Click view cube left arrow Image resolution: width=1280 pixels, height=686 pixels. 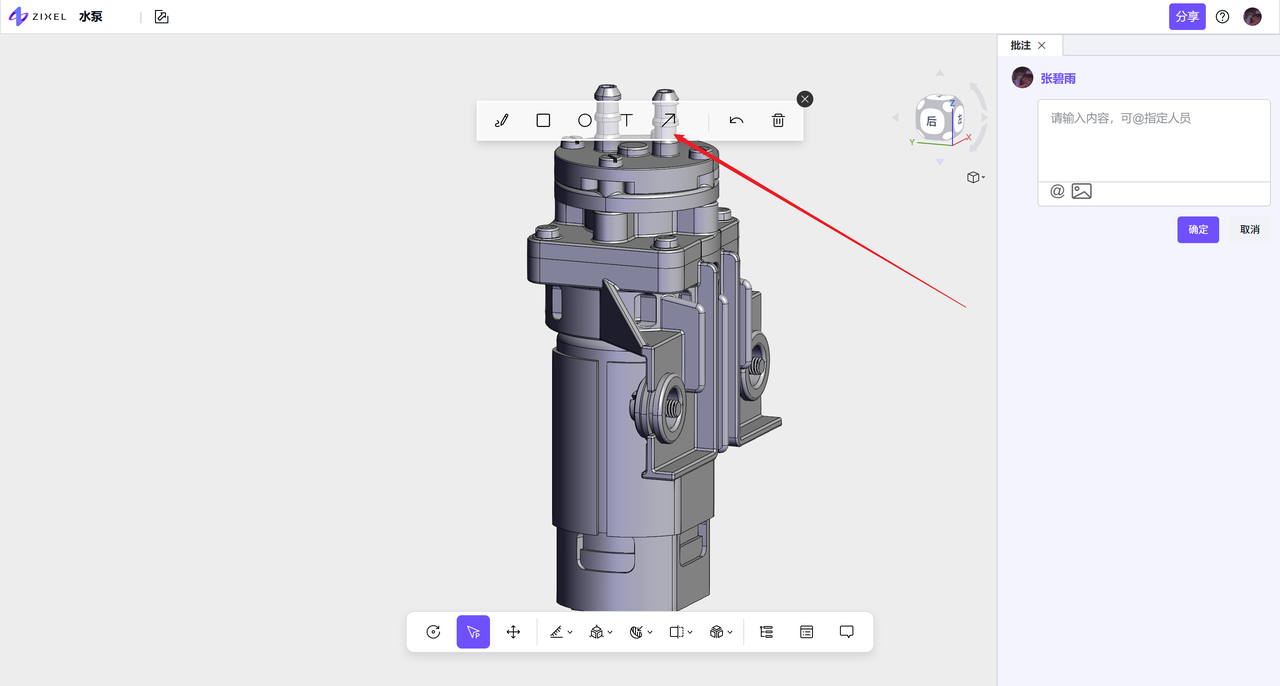(x=896, y=118)
